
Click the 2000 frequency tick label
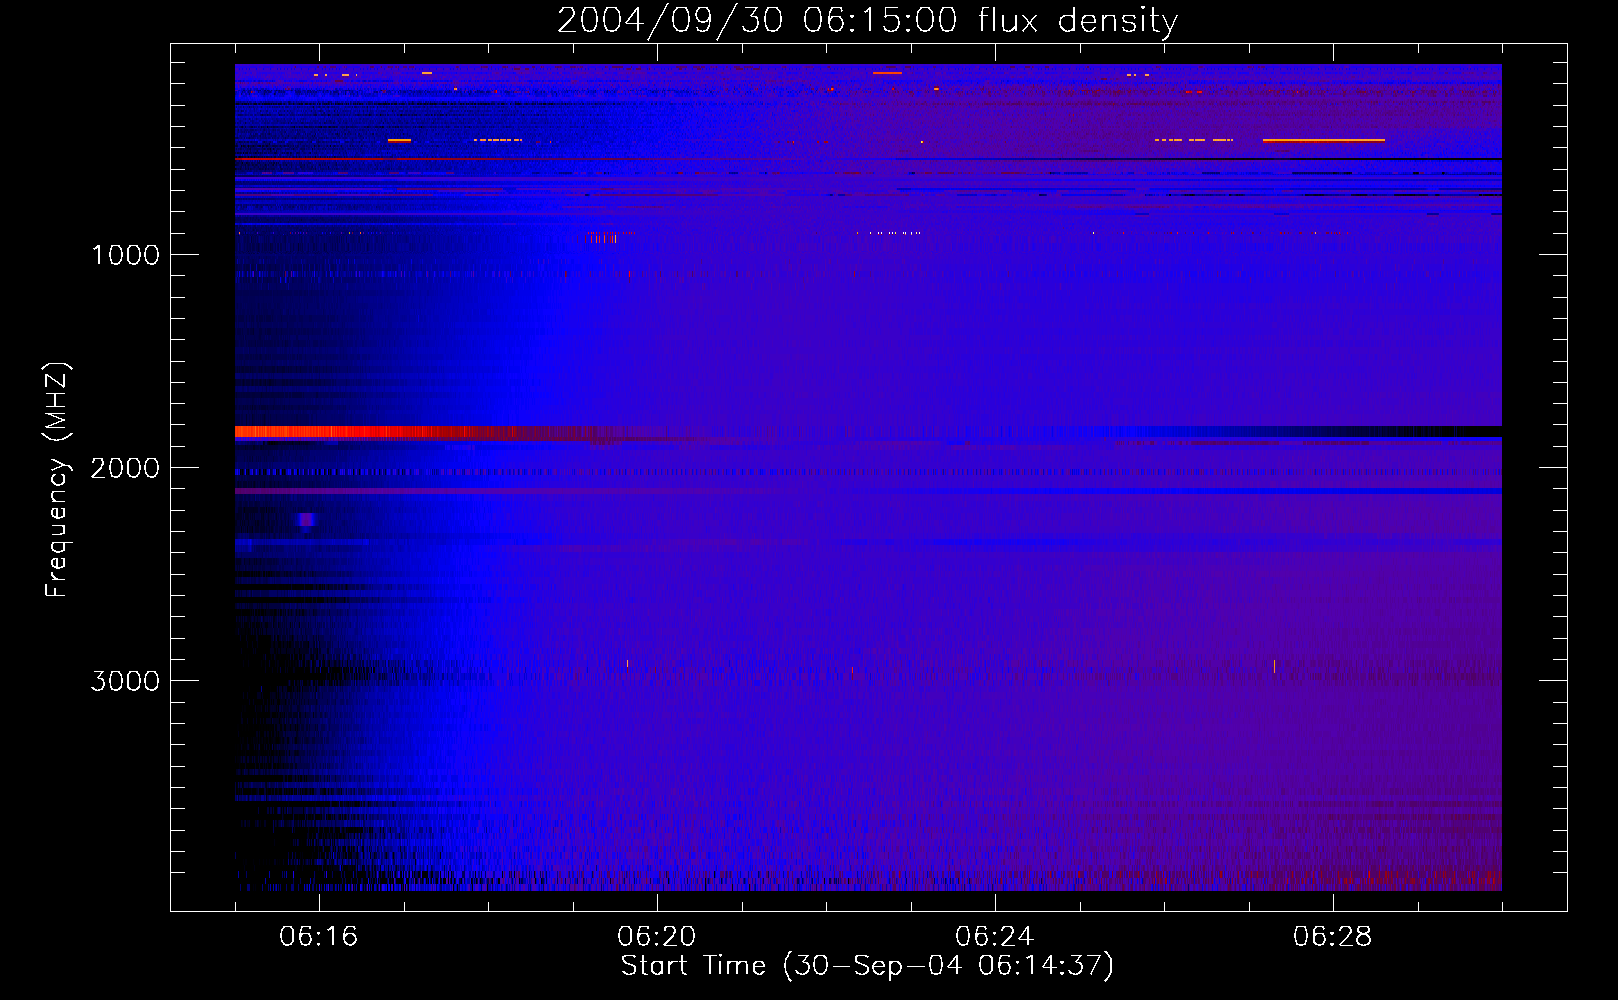pos(125,468)
